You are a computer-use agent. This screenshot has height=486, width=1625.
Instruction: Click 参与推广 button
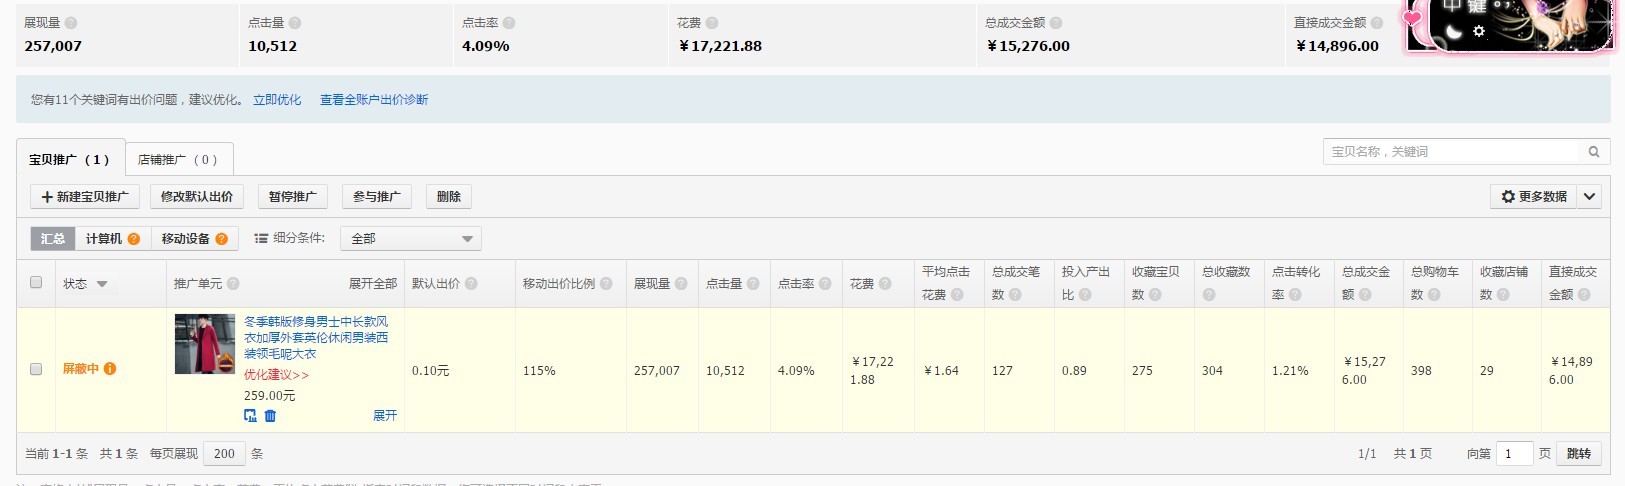click(x=377, y=197)
